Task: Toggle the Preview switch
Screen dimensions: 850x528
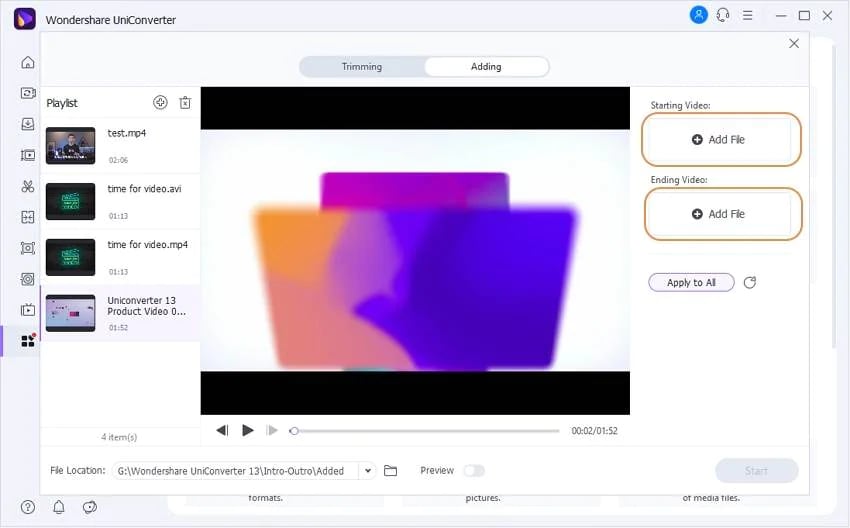Action: 474,471
